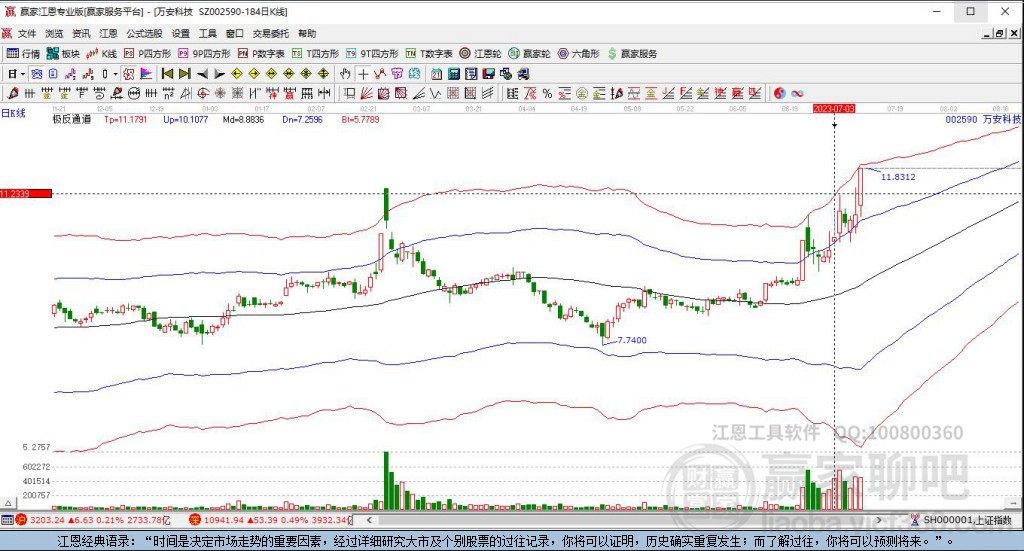
Task: Open the 文件 menu
Action: point(27,33)
